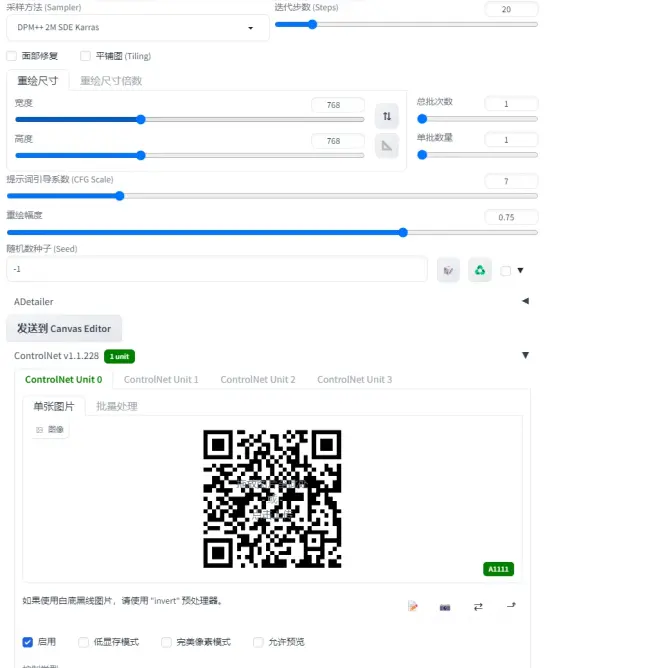Enable 面部修复 face restoration checkbox
660x668 pixels.
pyautogui.click(x=12, y=56)
